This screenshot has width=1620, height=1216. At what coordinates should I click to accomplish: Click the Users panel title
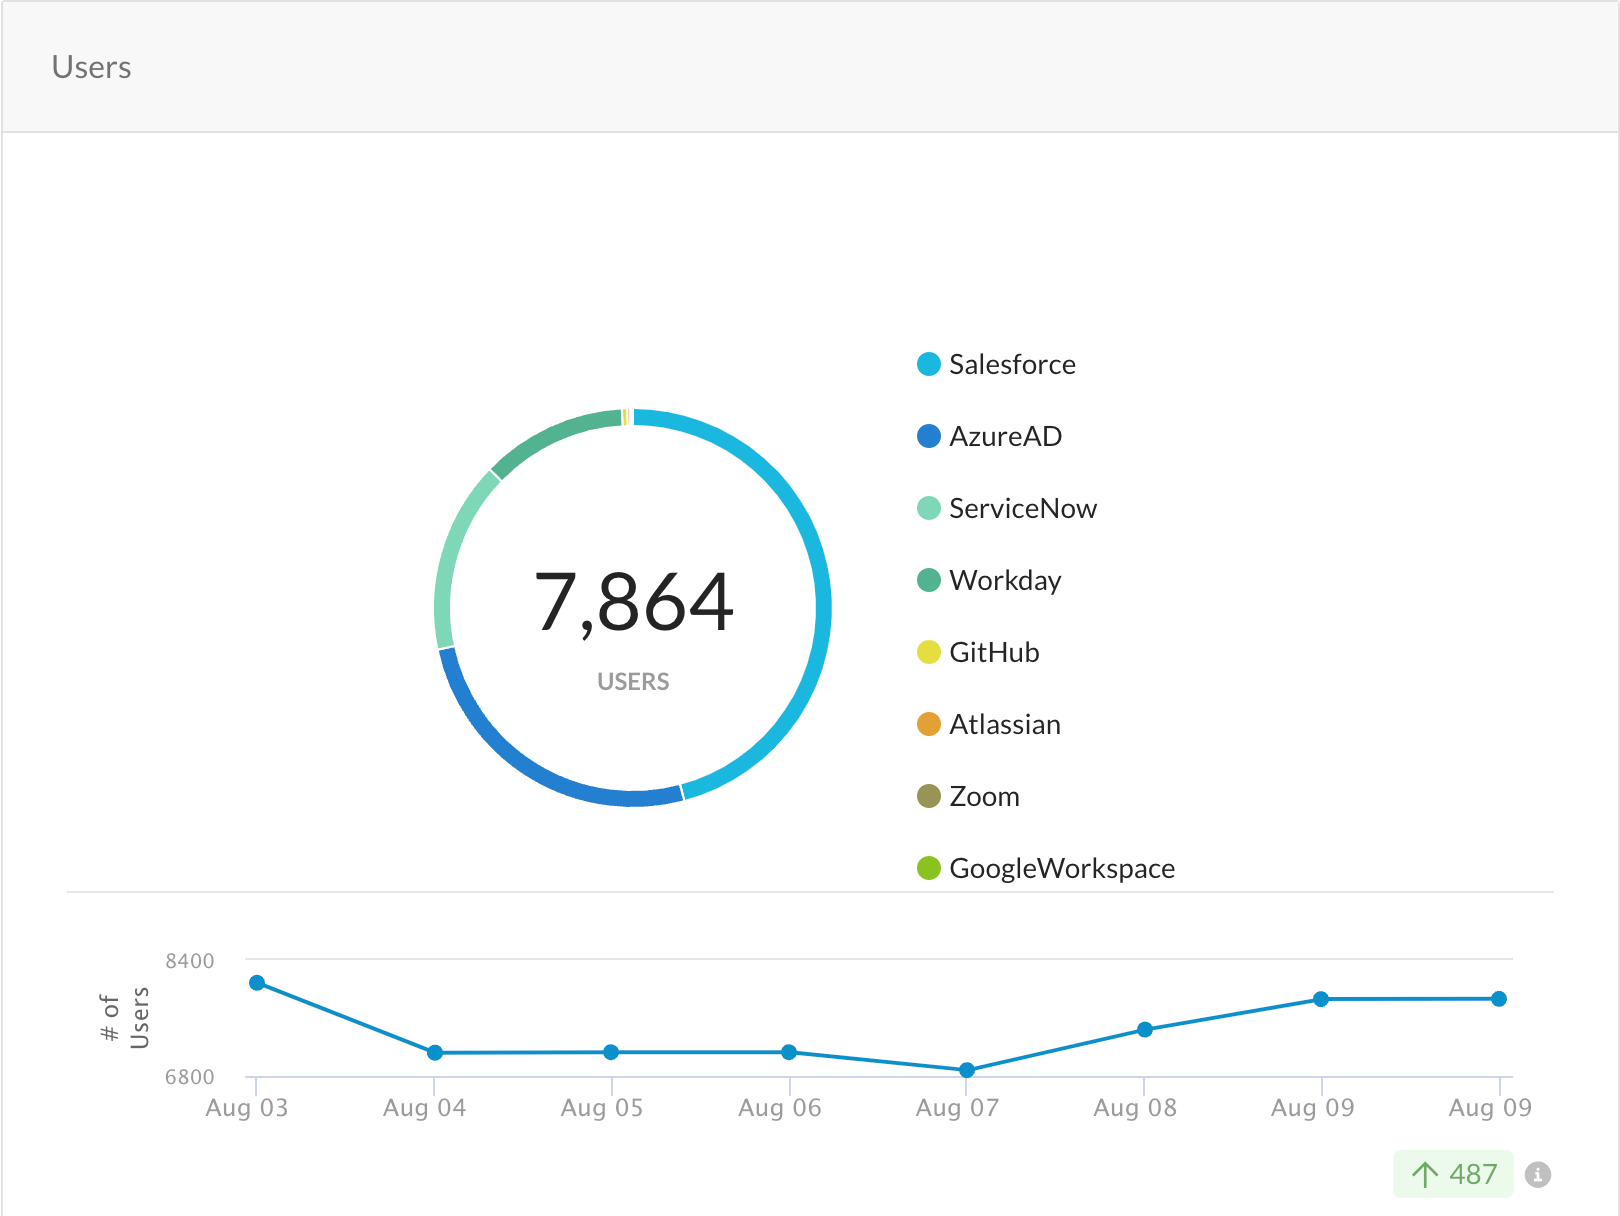point(91,67)
